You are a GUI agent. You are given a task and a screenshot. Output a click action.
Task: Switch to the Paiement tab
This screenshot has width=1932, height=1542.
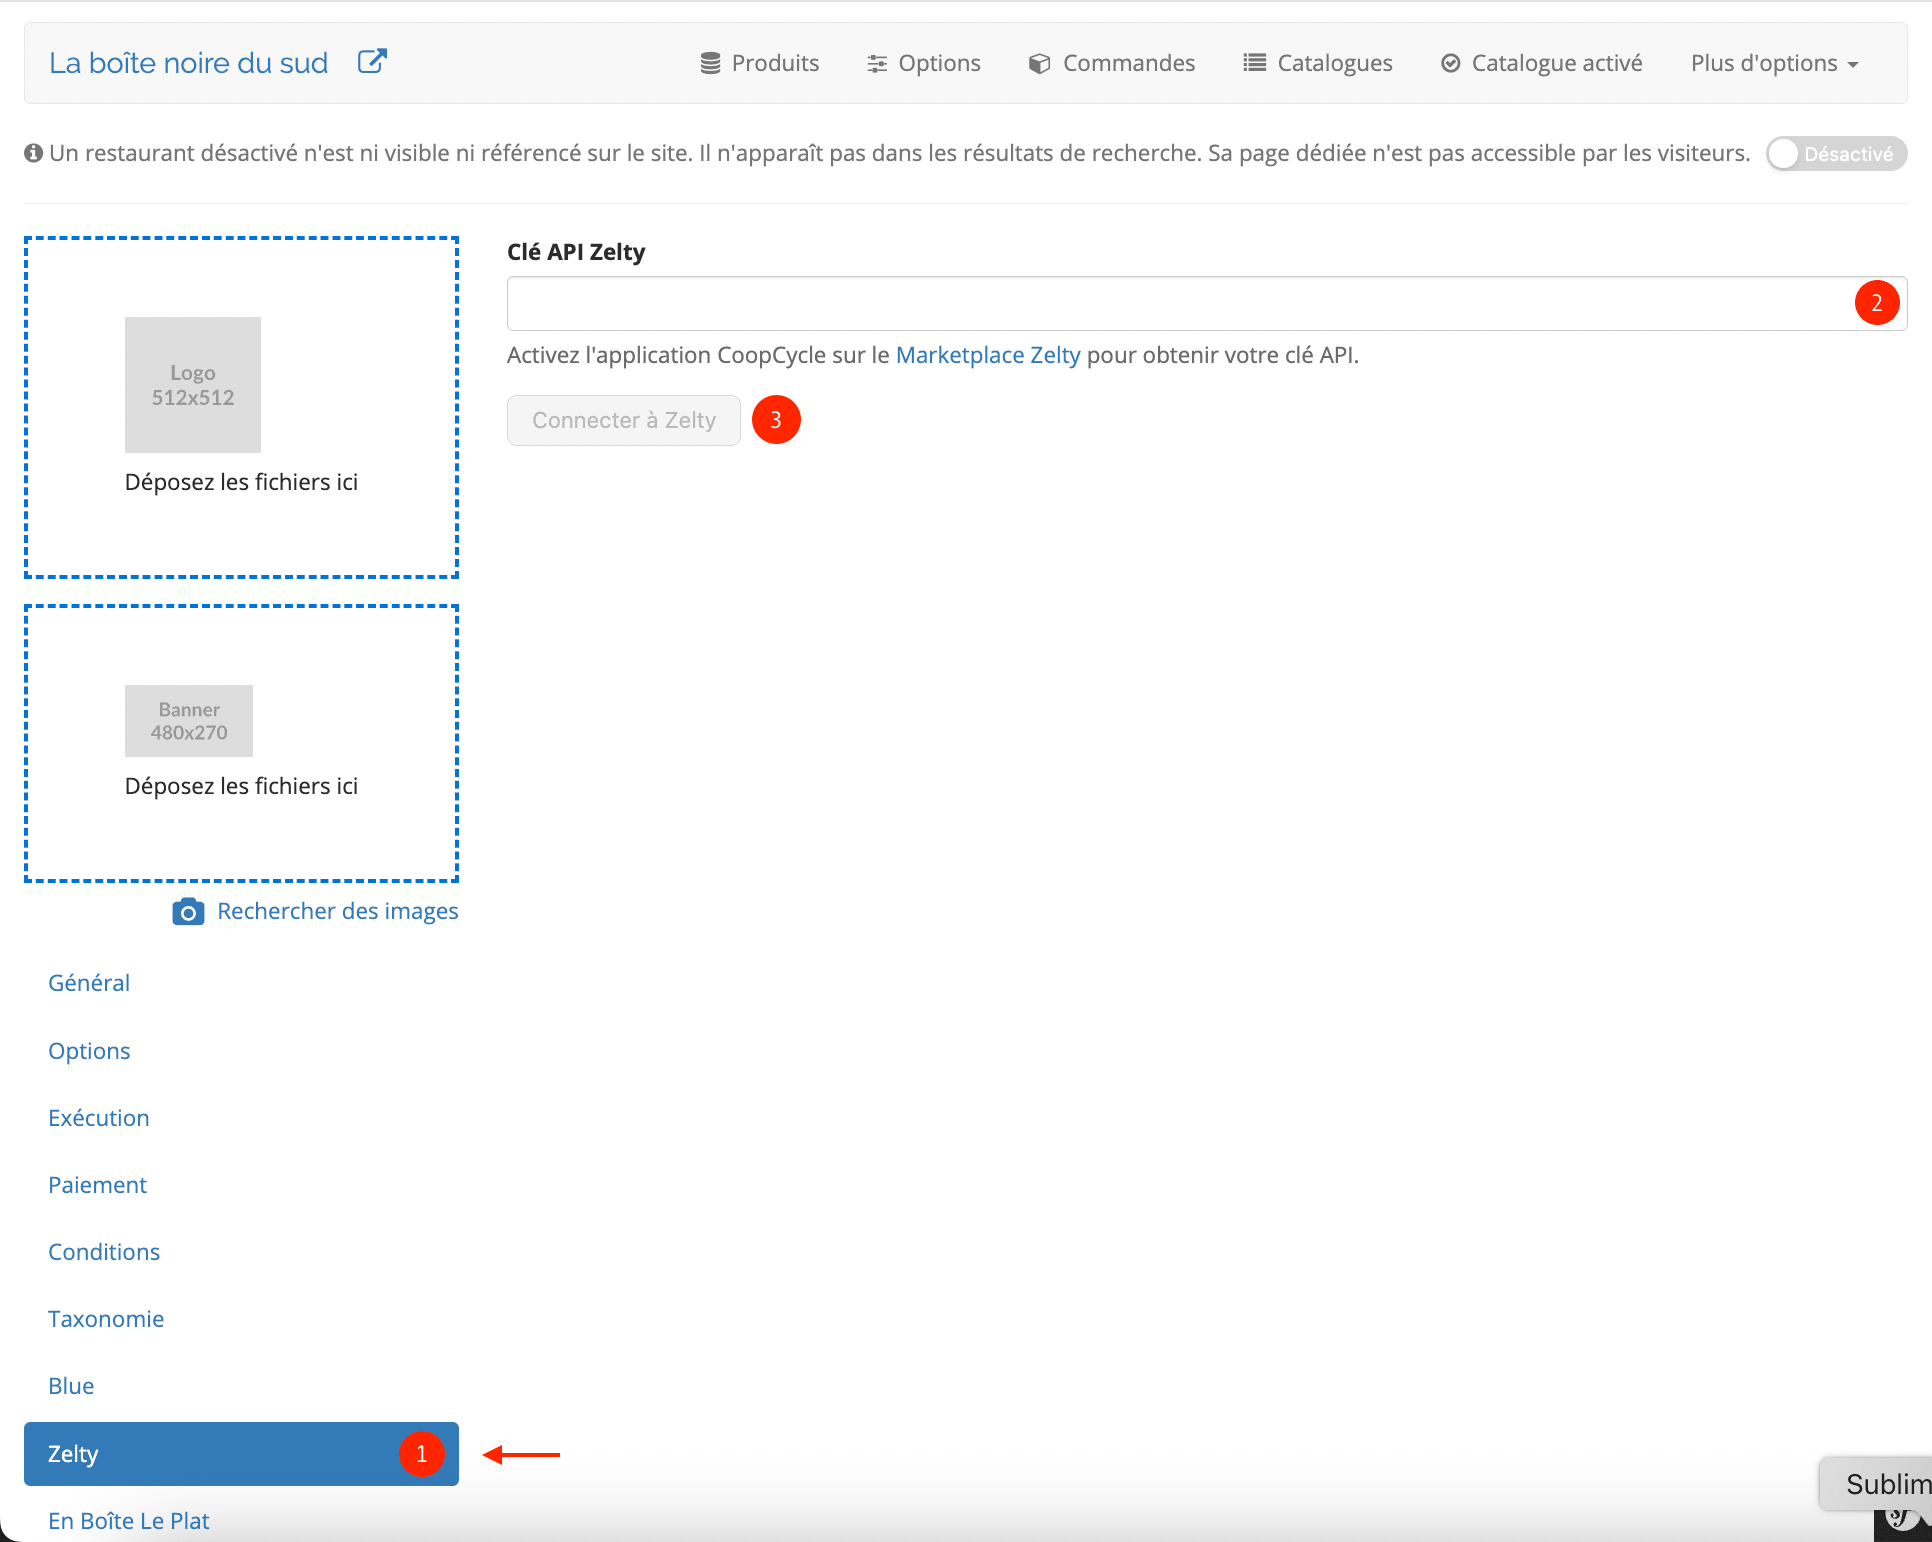pos(97,1185)
